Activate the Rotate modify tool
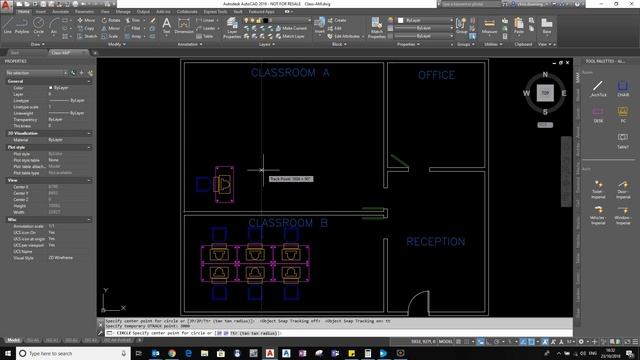This screenshot has width=640, height=360. [x=111, y=20]
